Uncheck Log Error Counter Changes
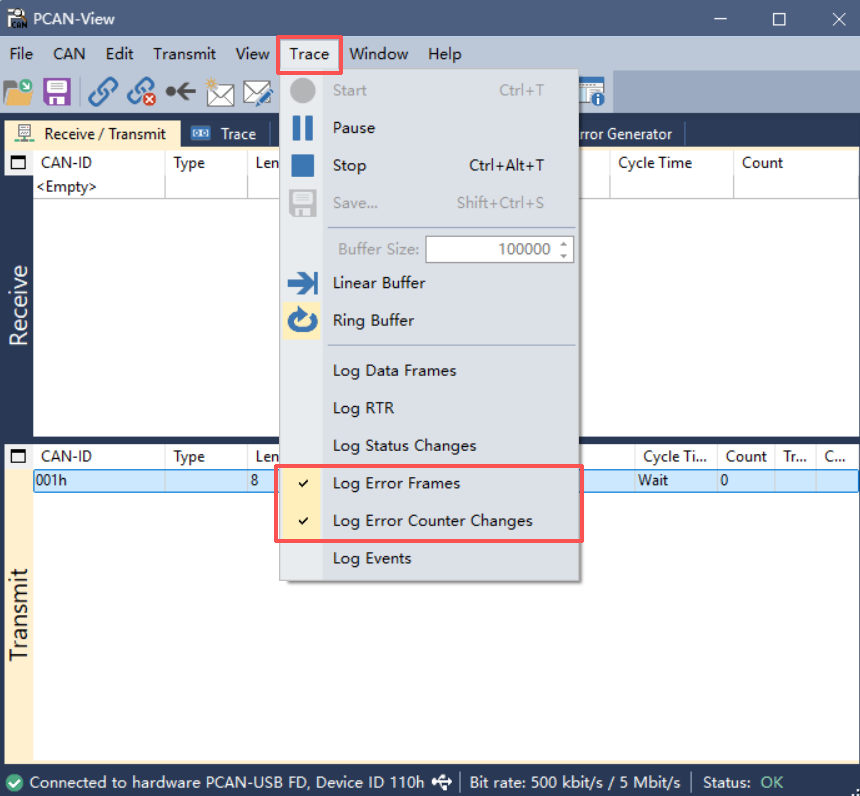Image resolution: width=860 pixels, height=796 pixels. coord(432,521)
